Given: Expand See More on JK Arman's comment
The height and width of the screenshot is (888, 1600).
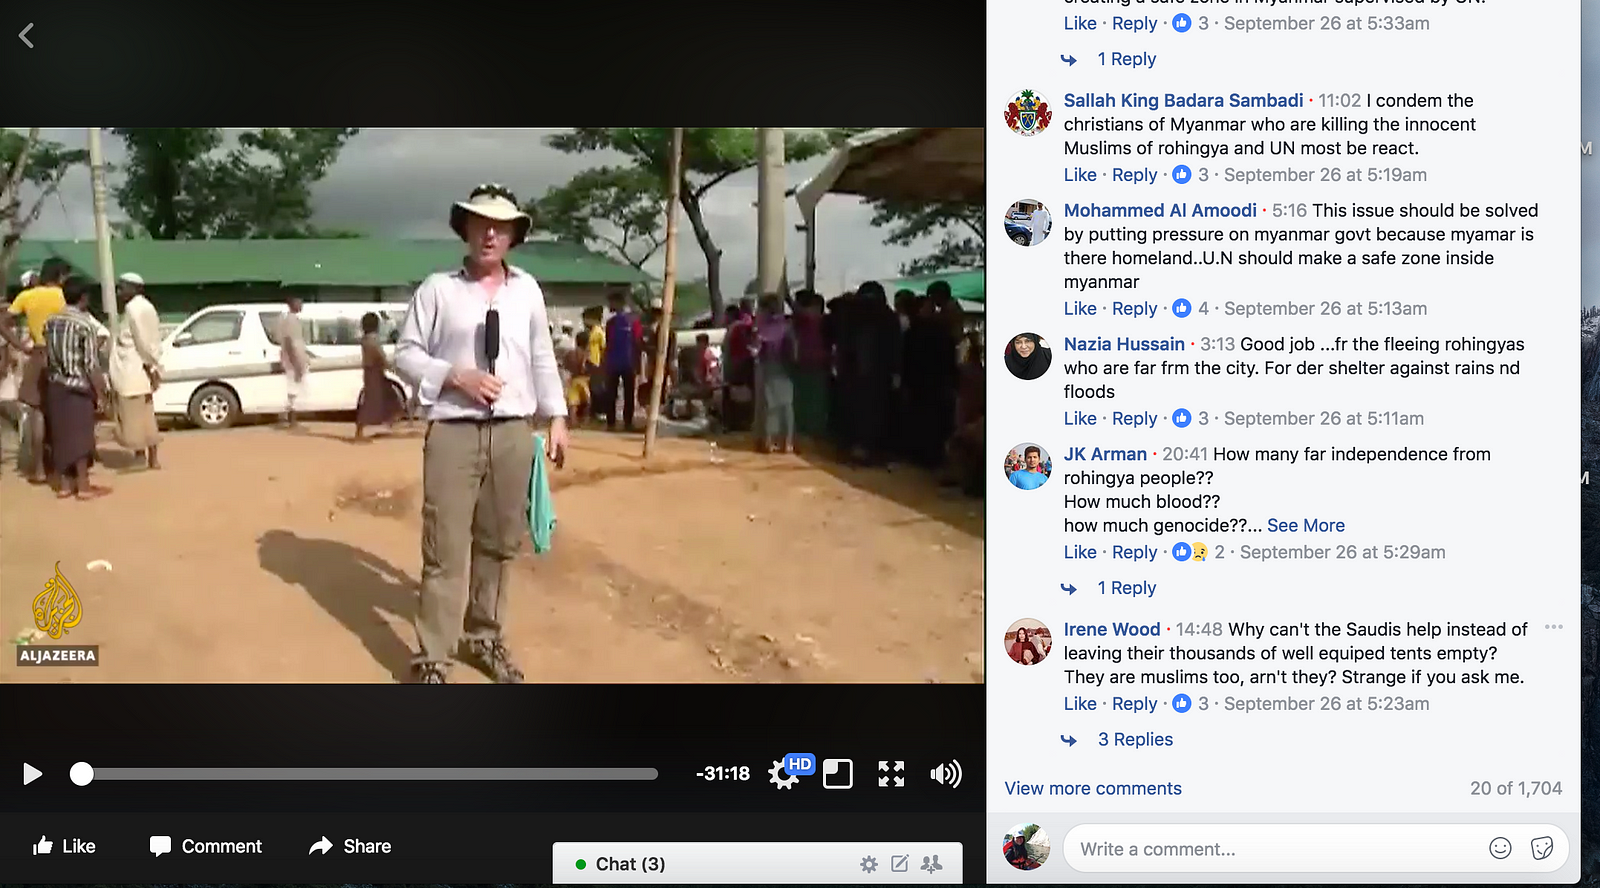Looking at the screenshot, I should [x=1306, y=526].
